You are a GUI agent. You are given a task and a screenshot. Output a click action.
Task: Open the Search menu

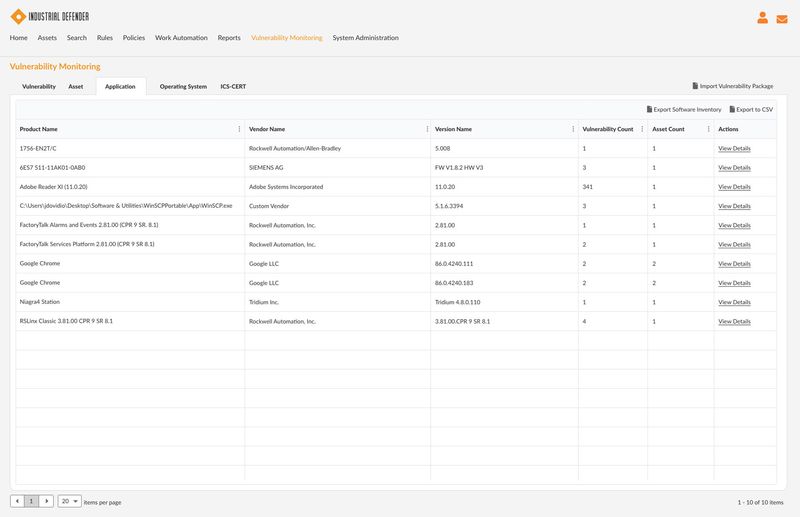[x=77, y=38]
